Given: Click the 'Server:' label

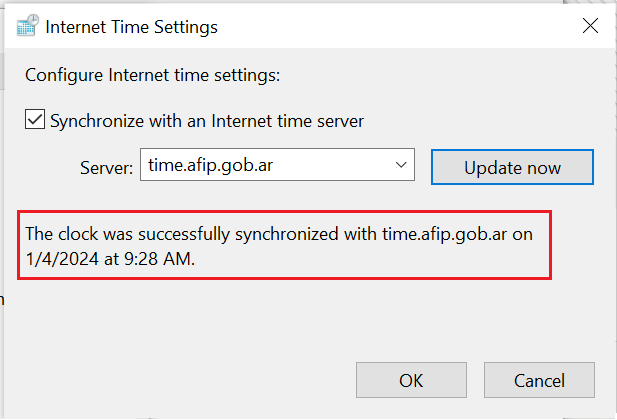Looking at the screenshot, I should (107, 168).
